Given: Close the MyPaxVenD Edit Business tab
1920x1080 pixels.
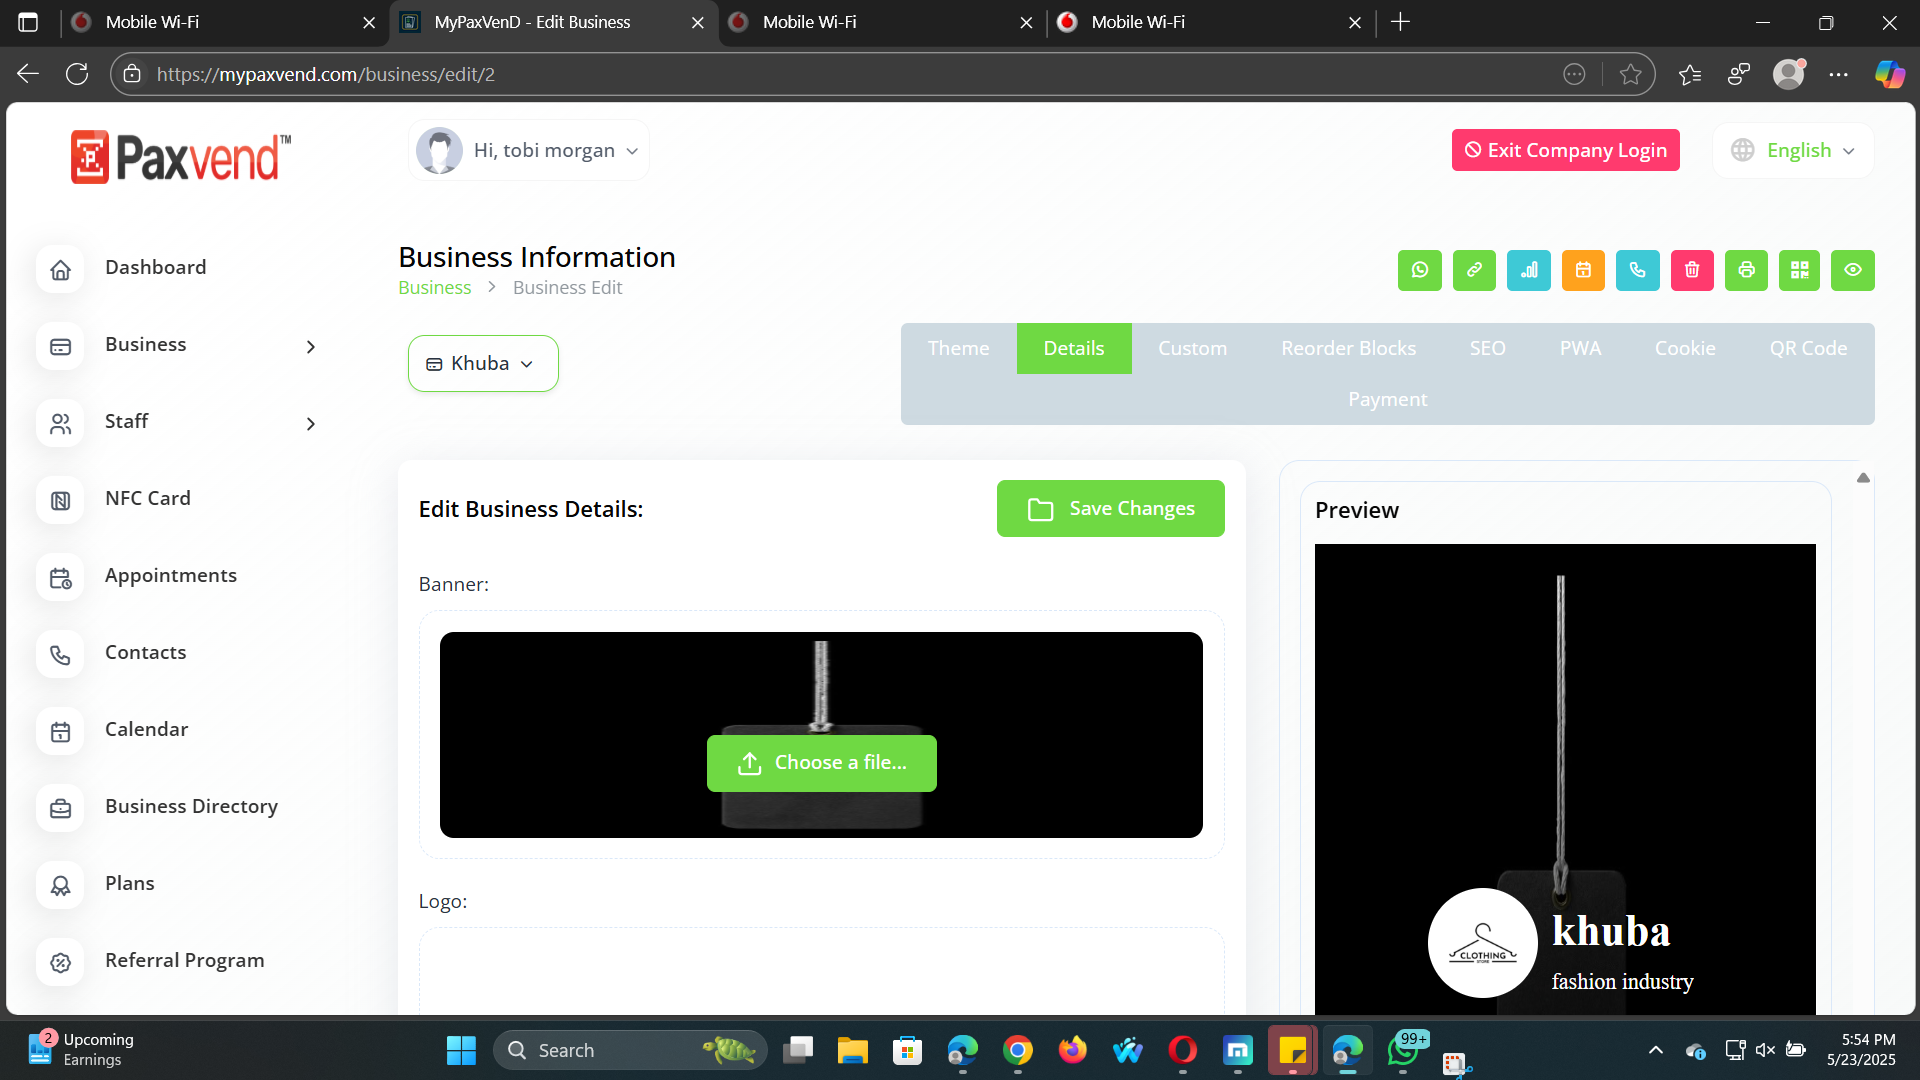Looking at the screenshot, I should point(697,22).
